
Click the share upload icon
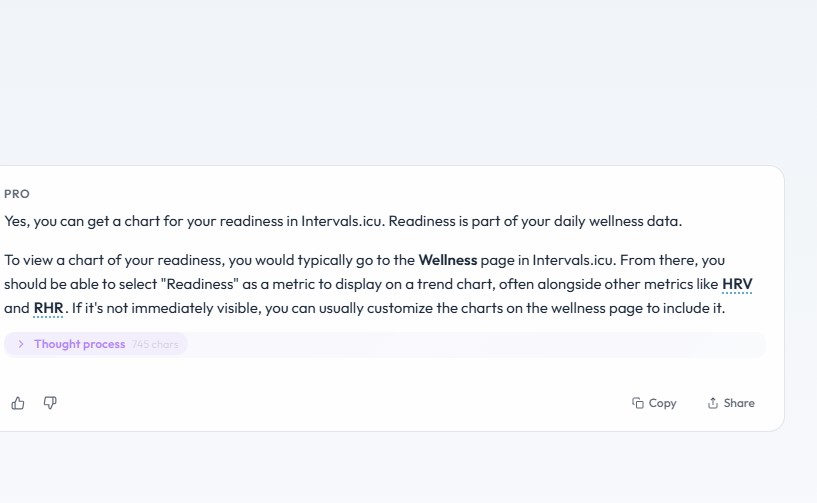click(x=713, y=403)
